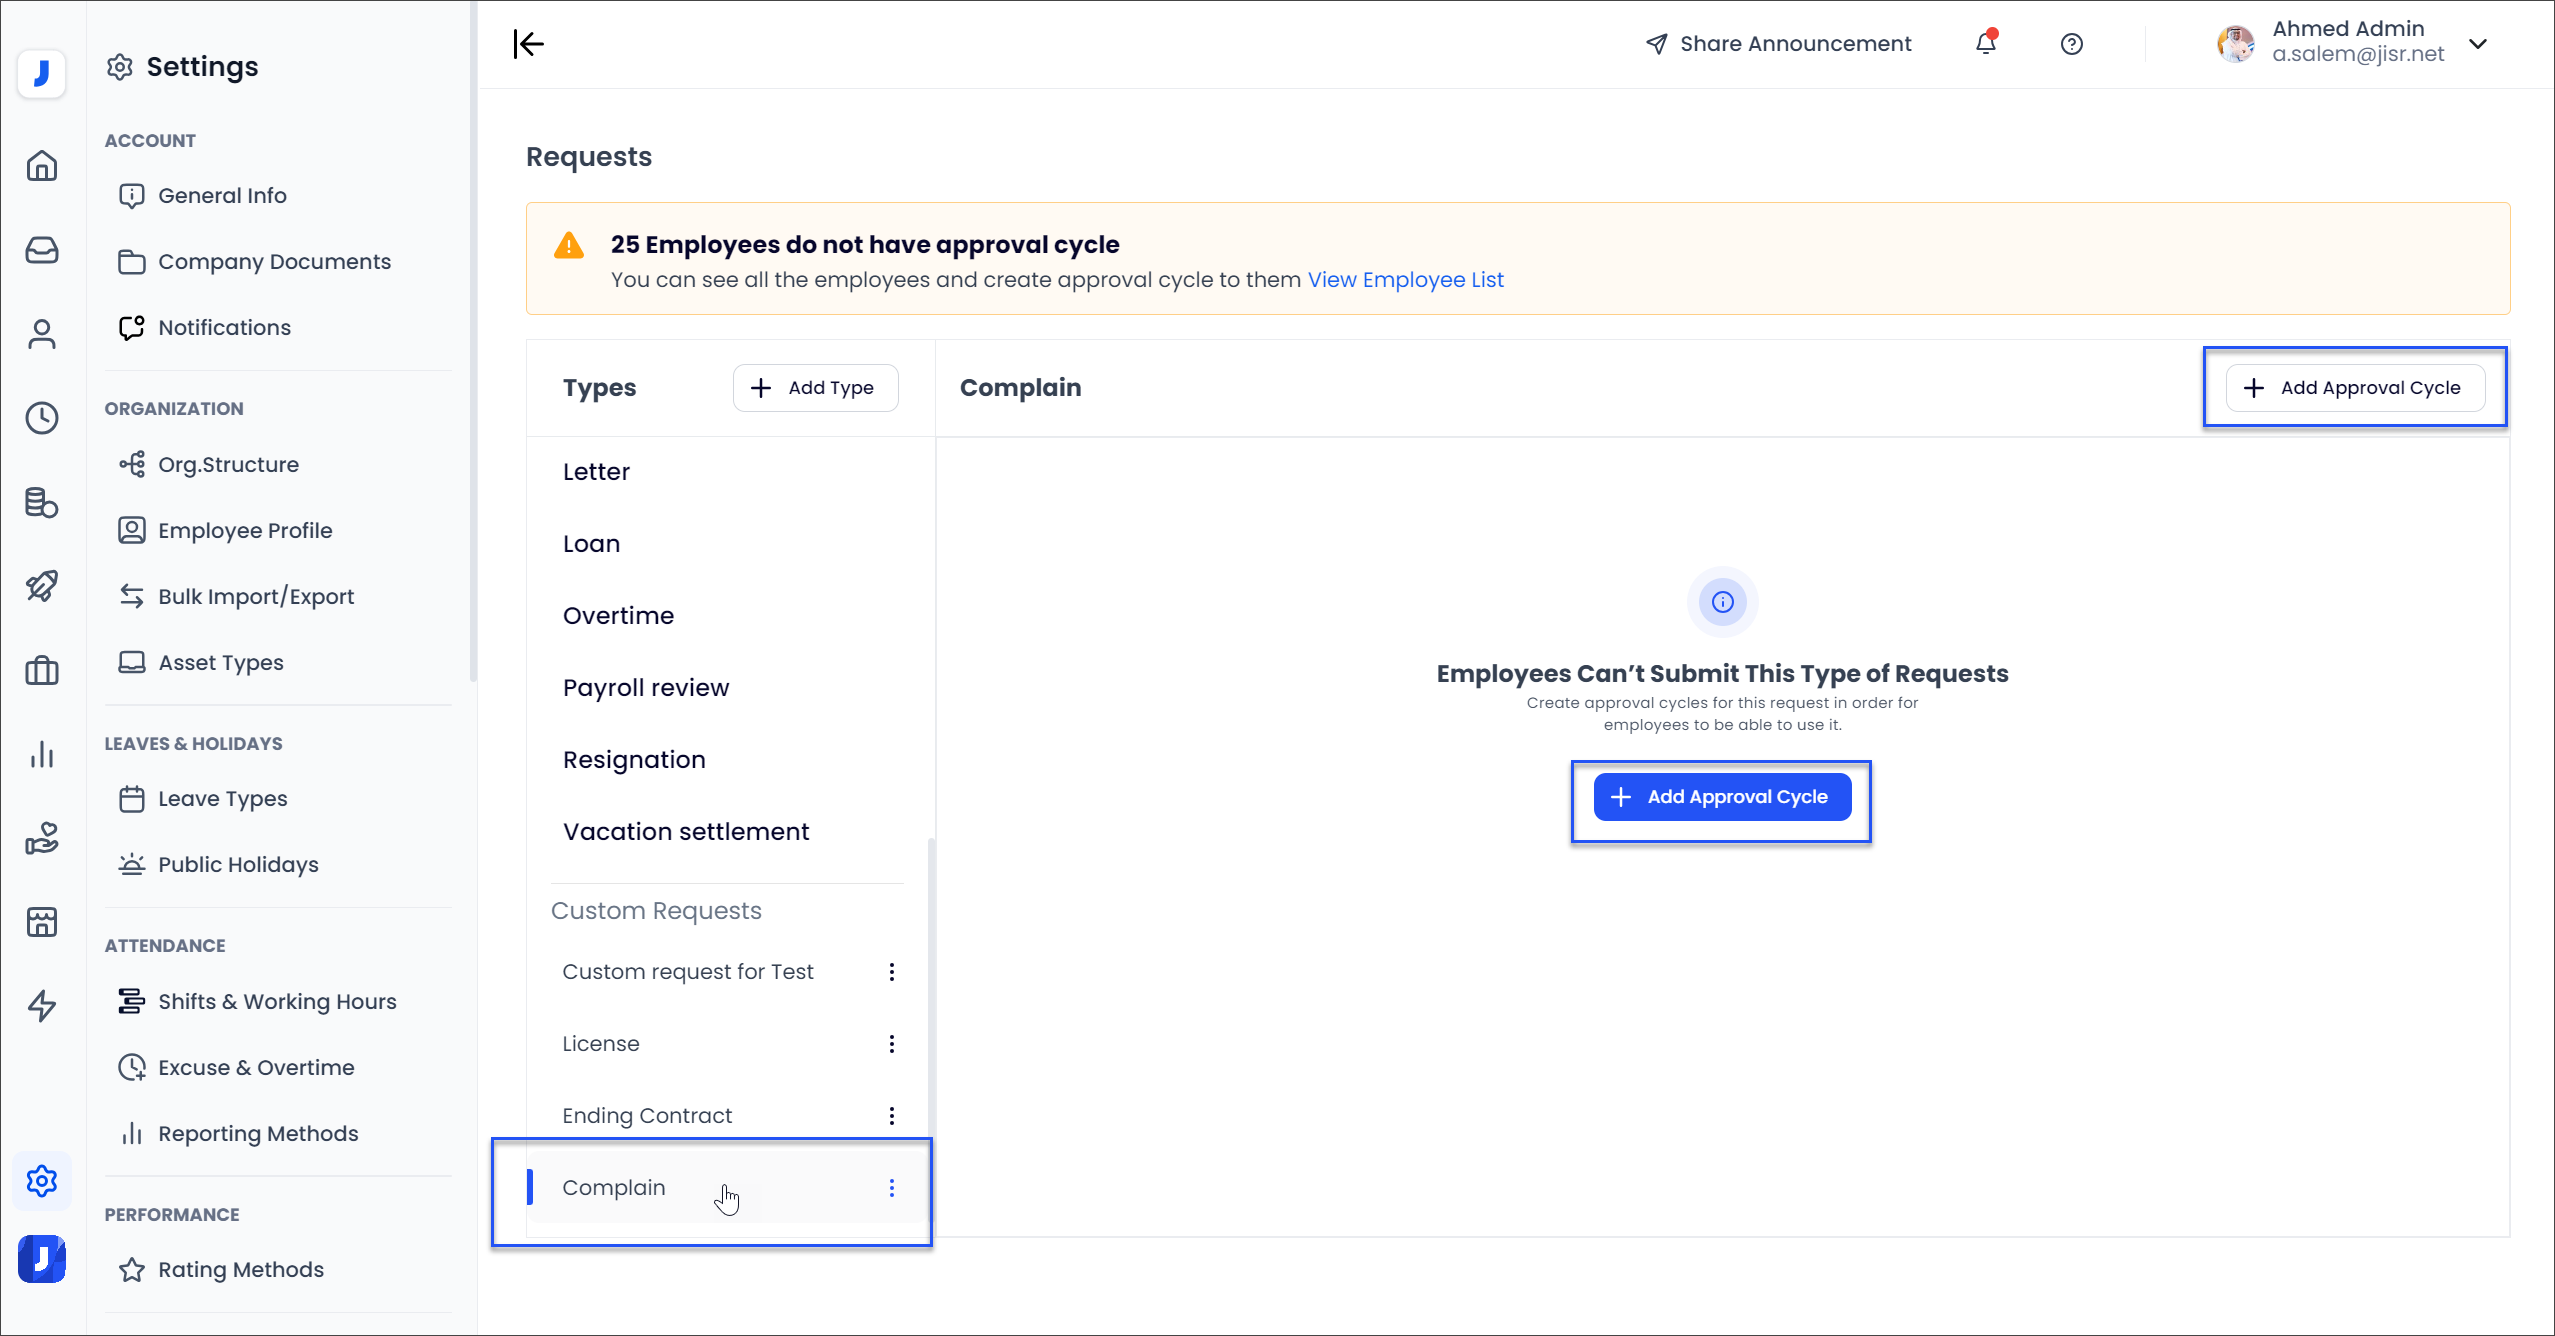Open the rocket icon in left rail
Screen dimensions: 2555x1336
[42, 586]
